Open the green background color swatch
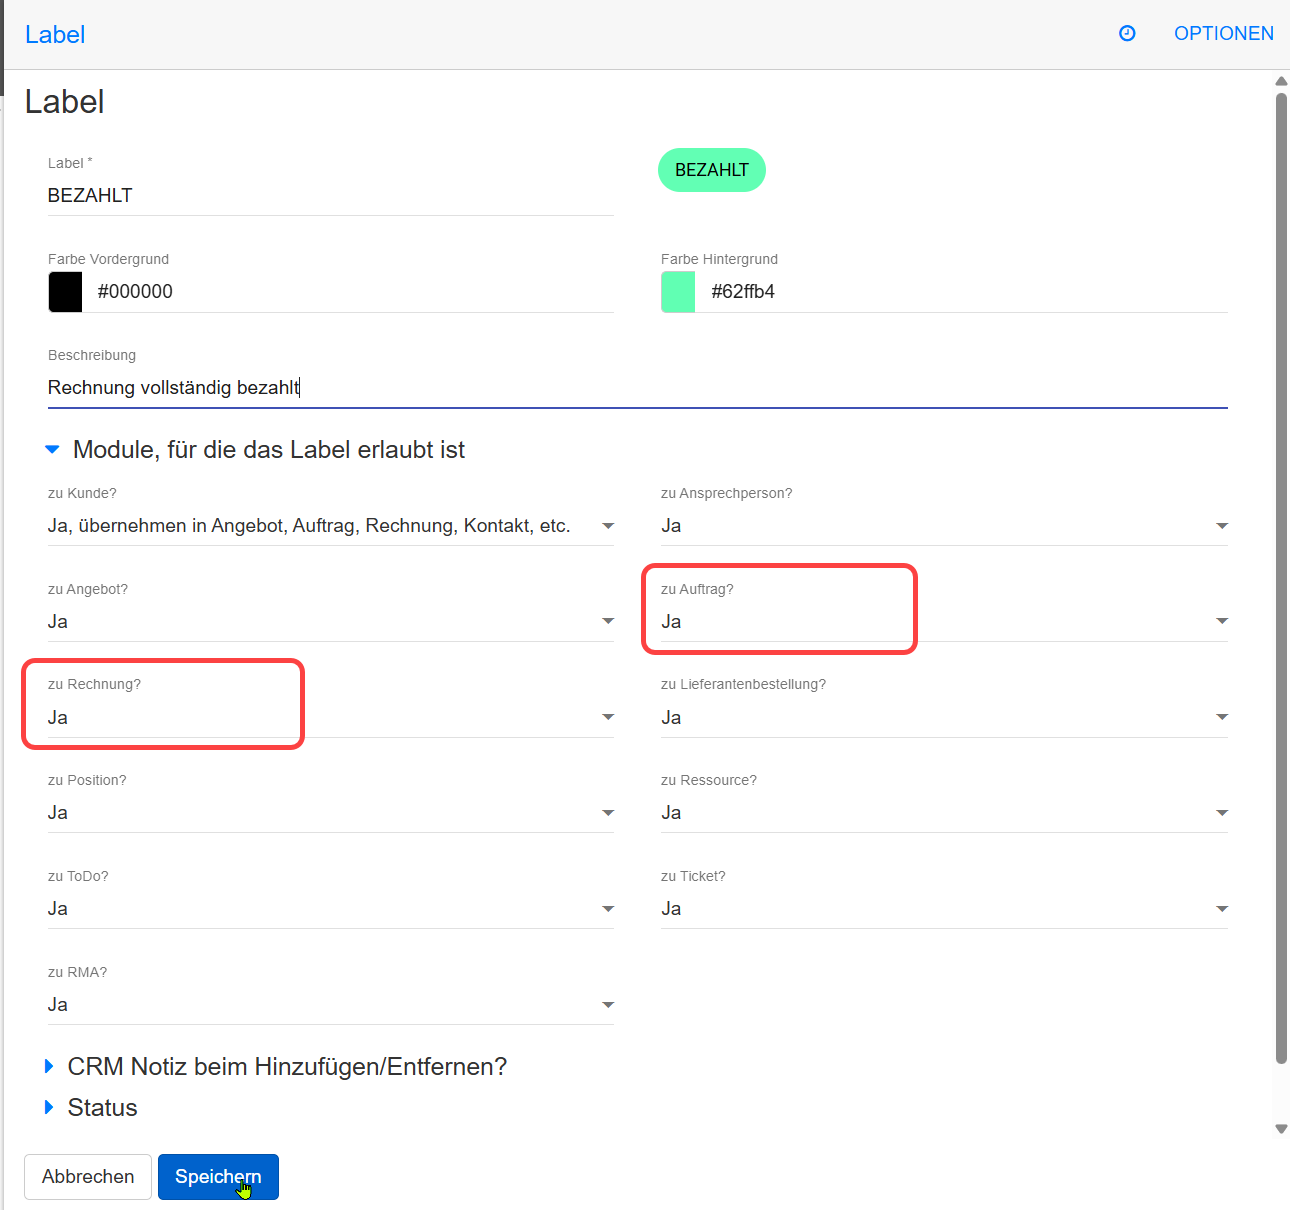 tap(678, 292)
